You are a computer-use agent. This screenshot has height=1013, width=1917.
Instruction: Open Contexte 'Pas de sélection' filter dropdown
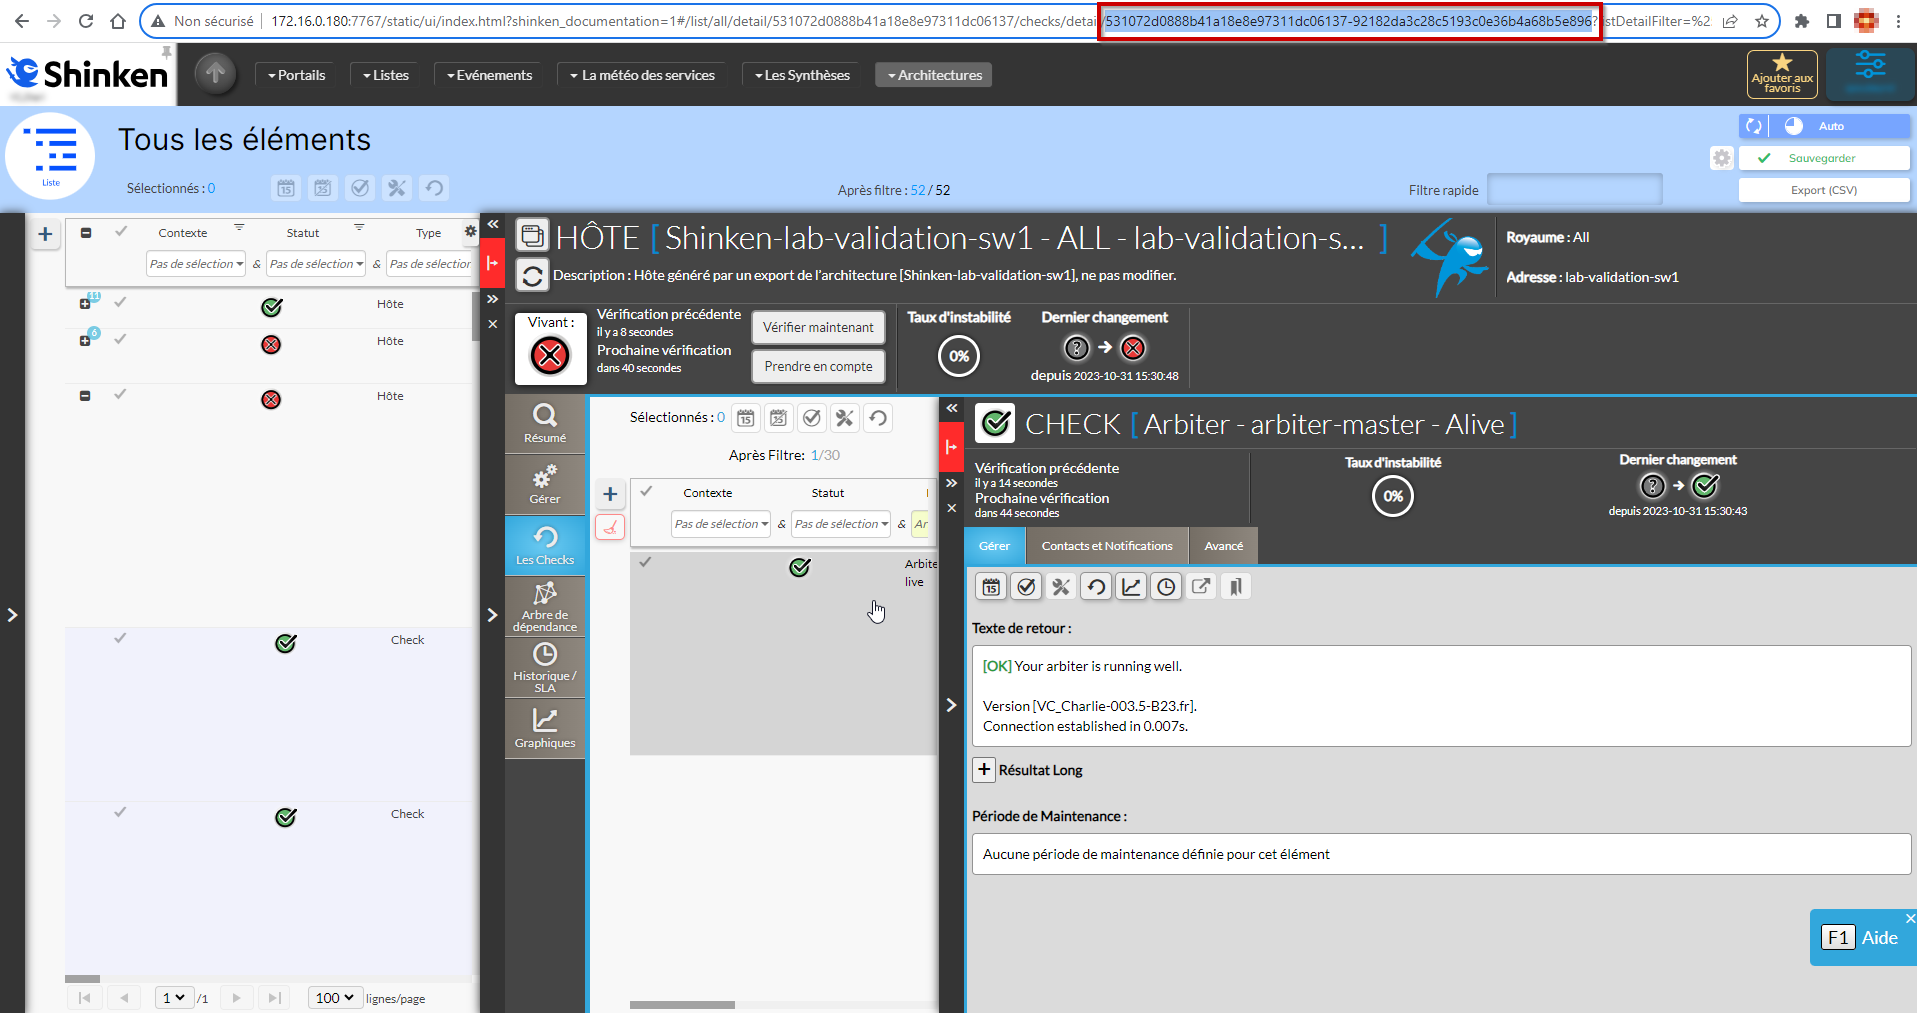tap(196, 264)
